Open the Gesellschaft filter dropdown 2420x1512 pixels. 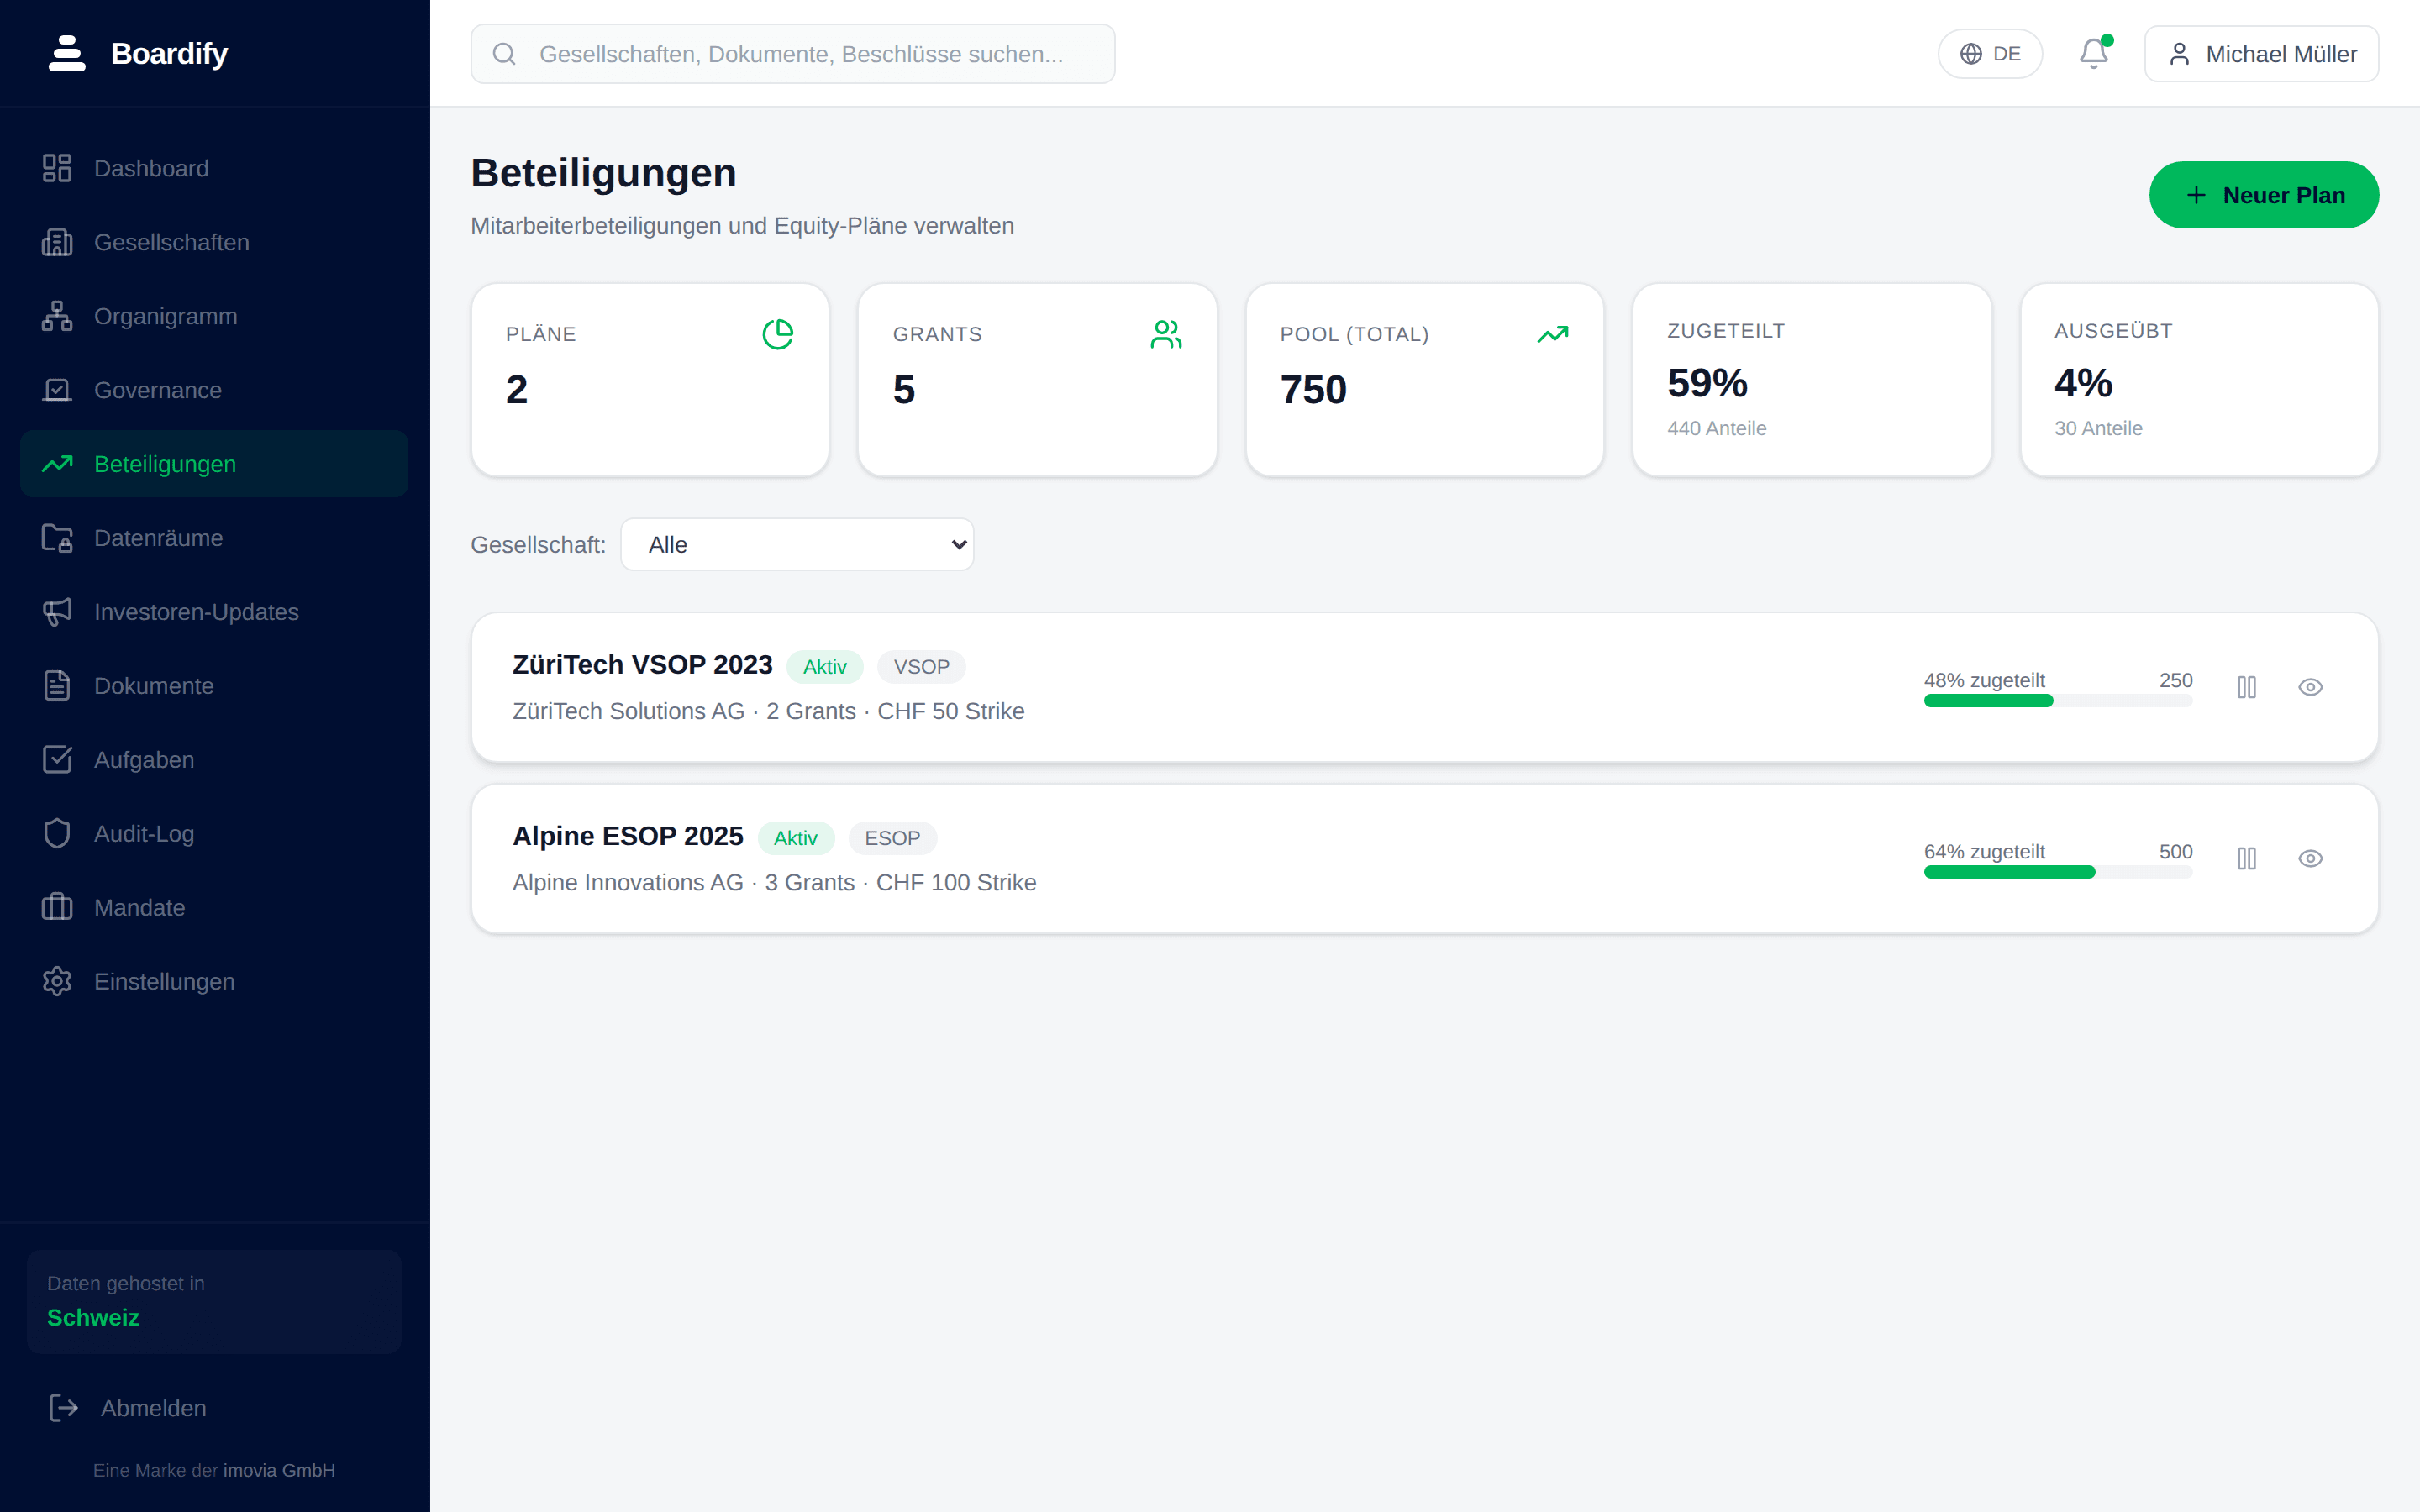click(797, 544)
